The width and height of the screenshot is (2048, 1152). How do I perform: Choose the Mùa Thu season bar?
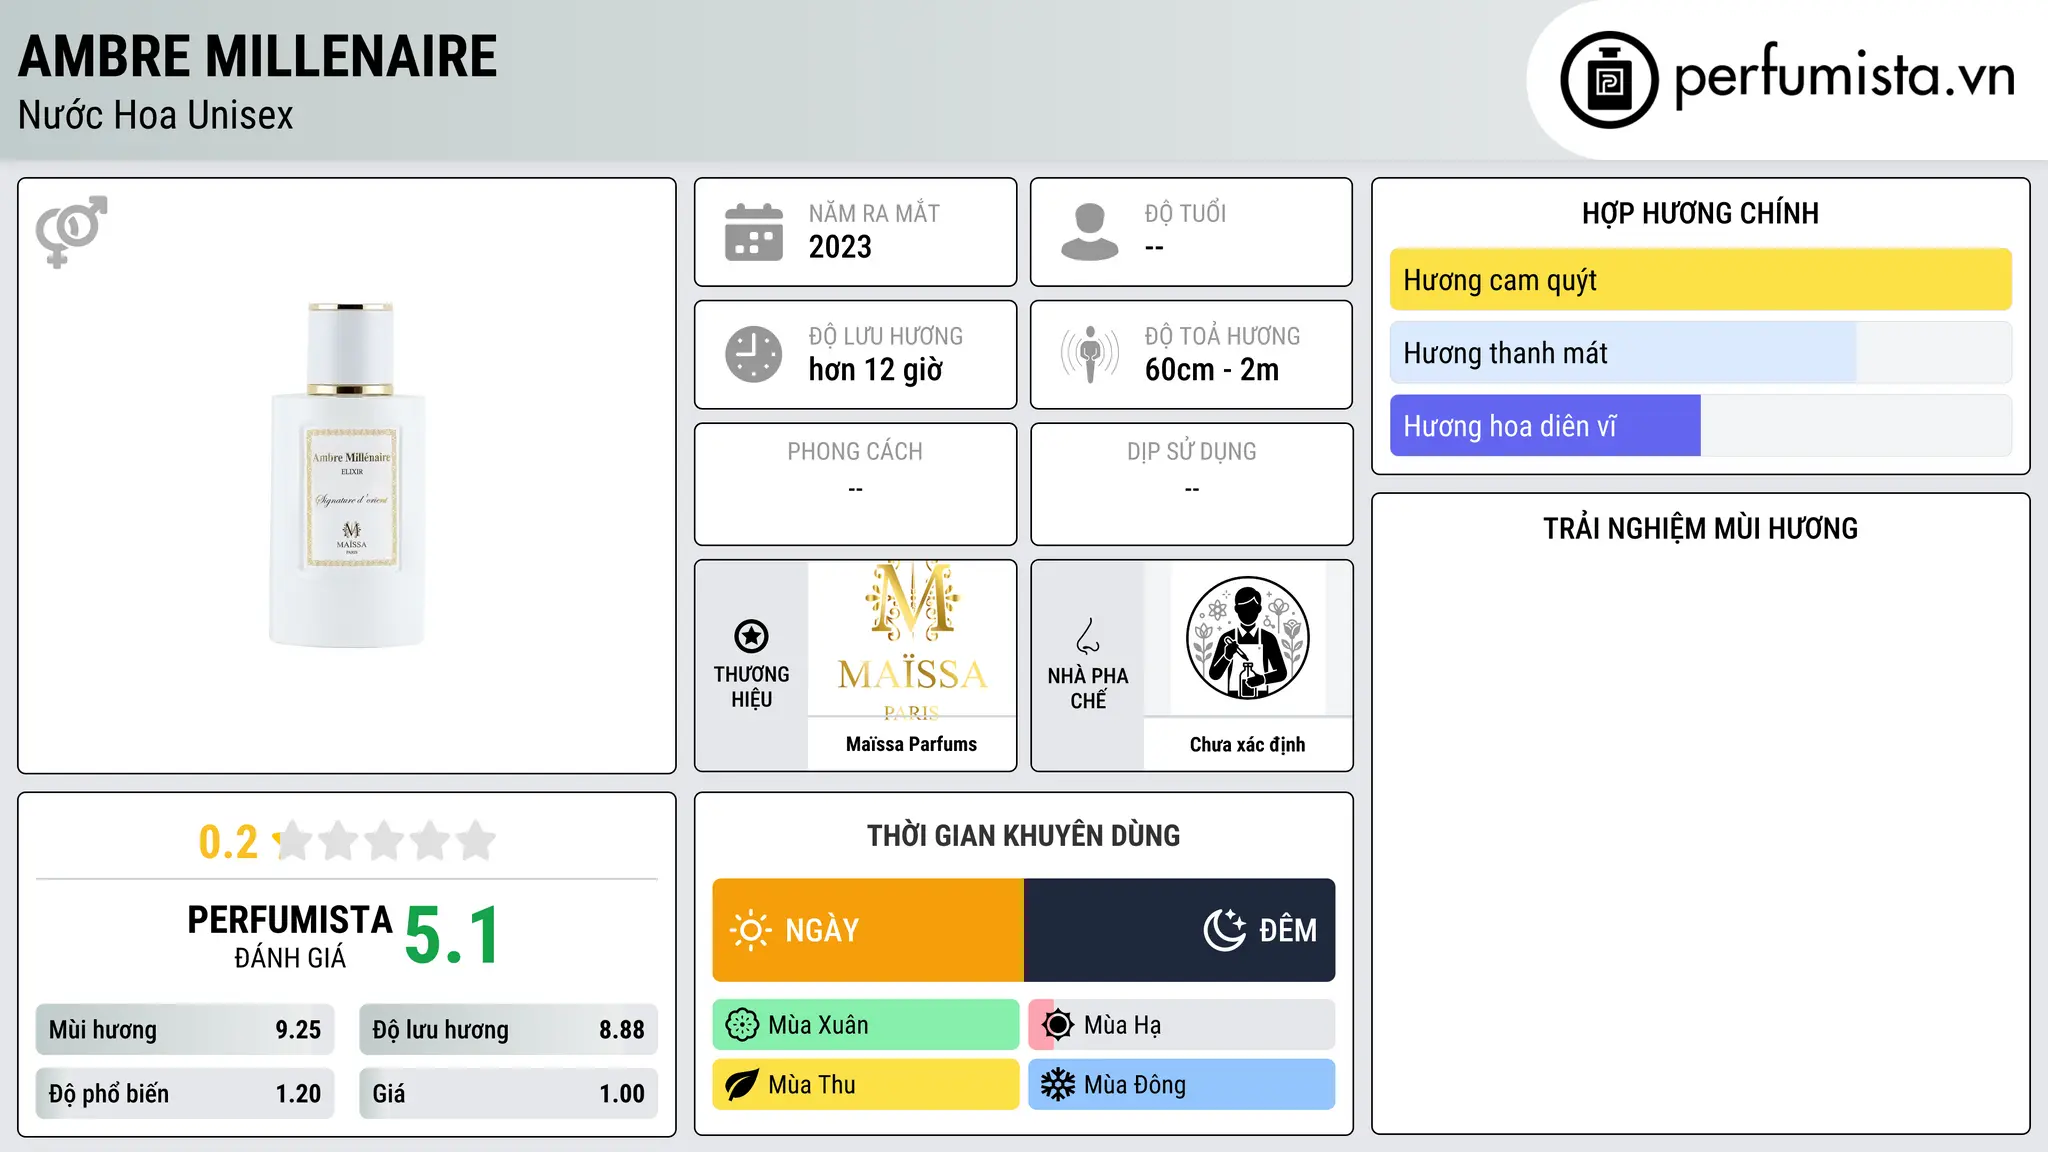(866, 1085)
